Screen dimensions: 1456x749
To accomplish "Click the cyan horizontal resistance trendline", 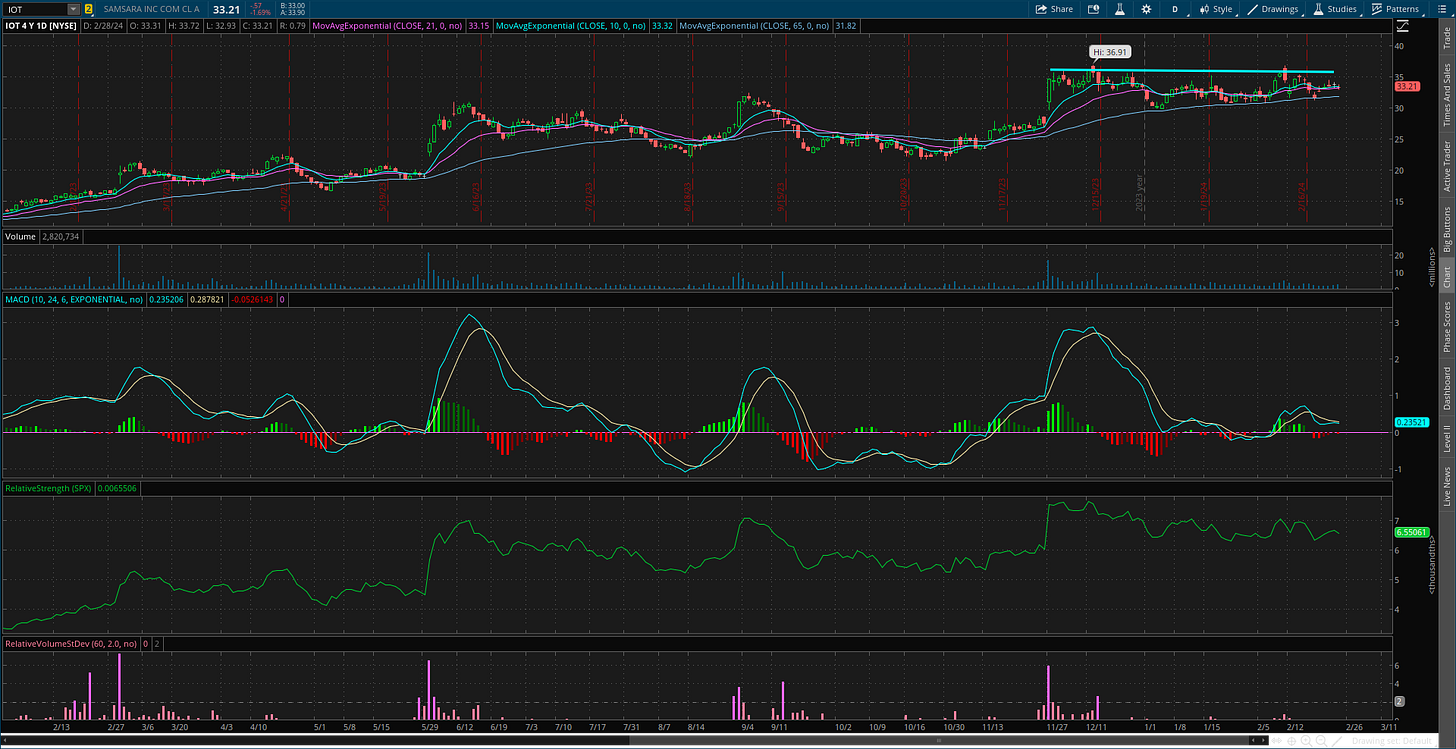I will coord(1191,70).
